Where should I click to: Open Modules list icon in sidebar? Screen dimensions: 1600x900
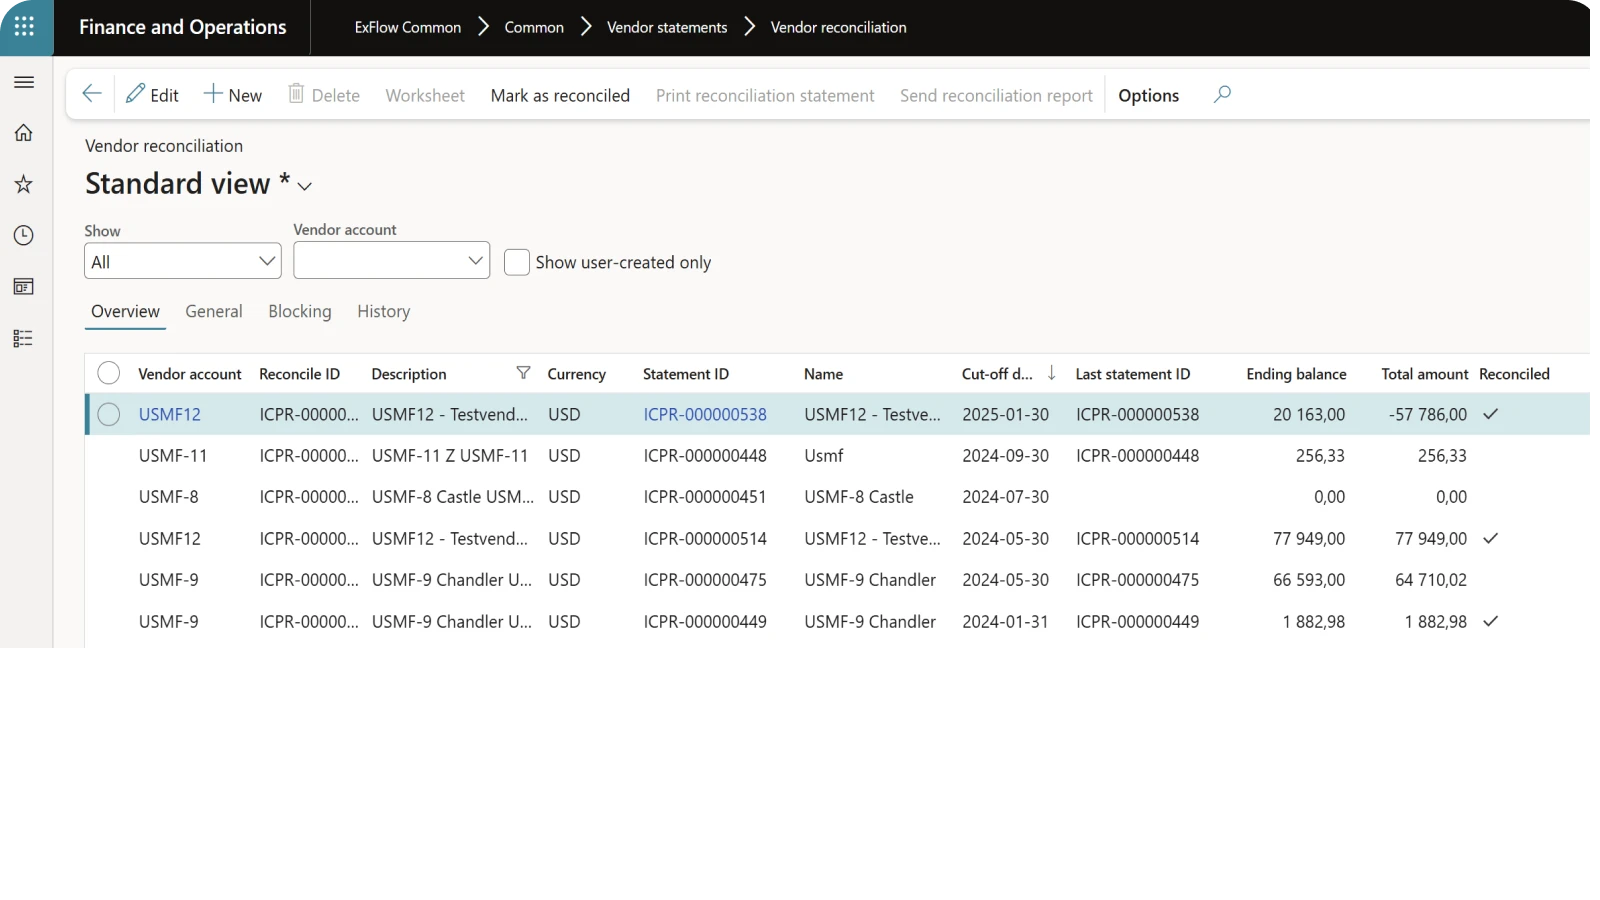pyautogui.click(x=24, y=338)
